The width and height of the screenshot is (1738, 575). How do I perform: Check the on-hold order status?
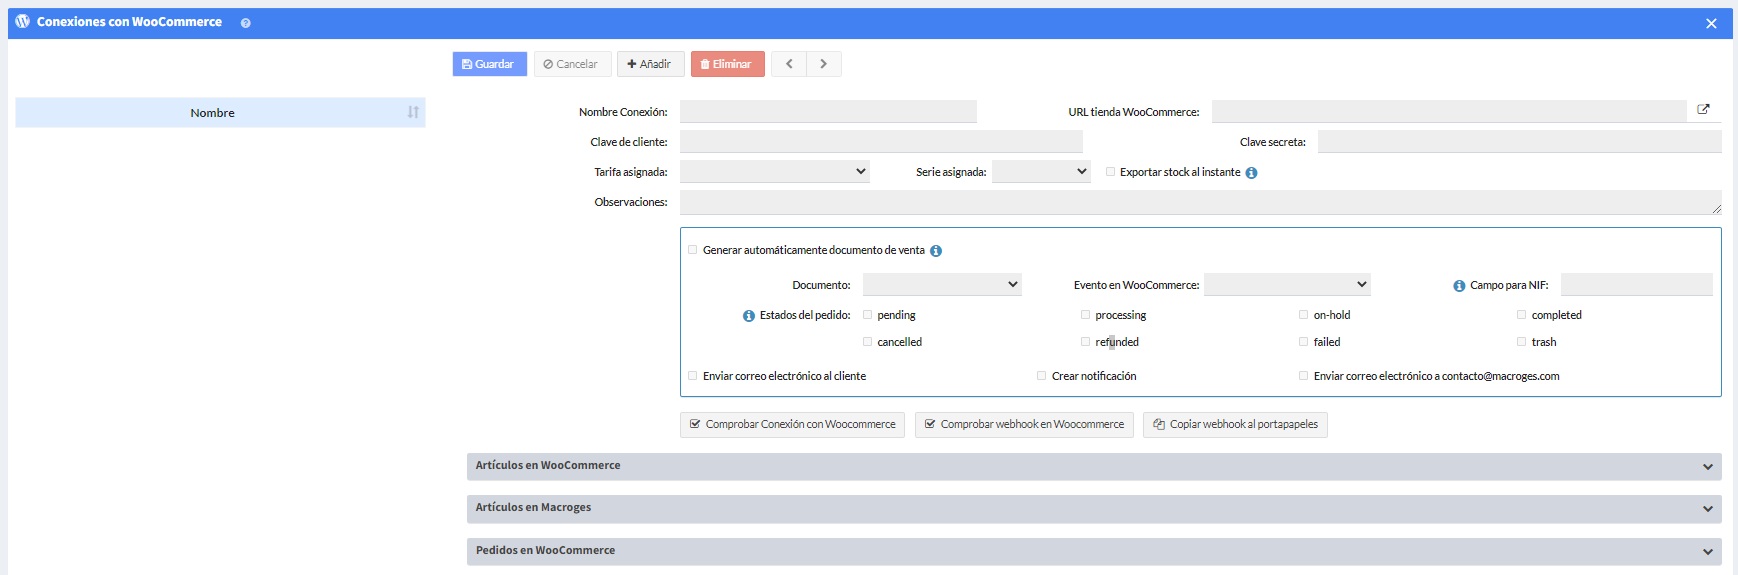(x=1304, y=315)
